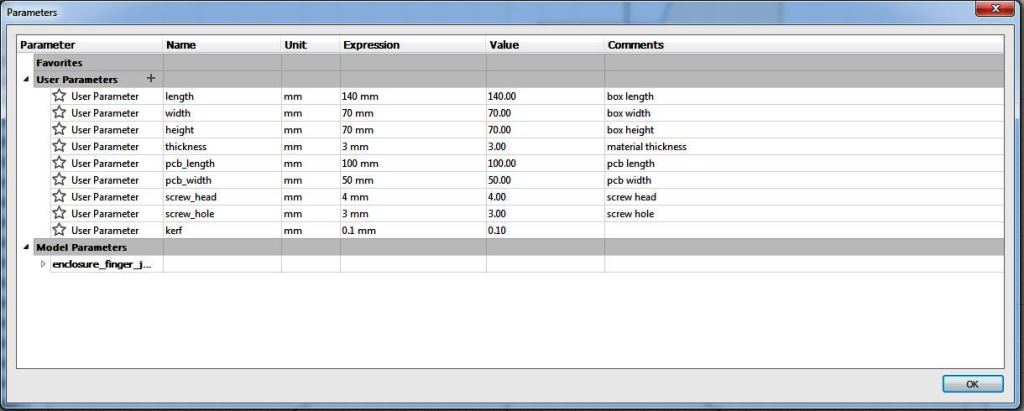Select the name cell 'screw_hole'
The image size is (1024, 411).
pyautogui.click(x=222, y=214)
